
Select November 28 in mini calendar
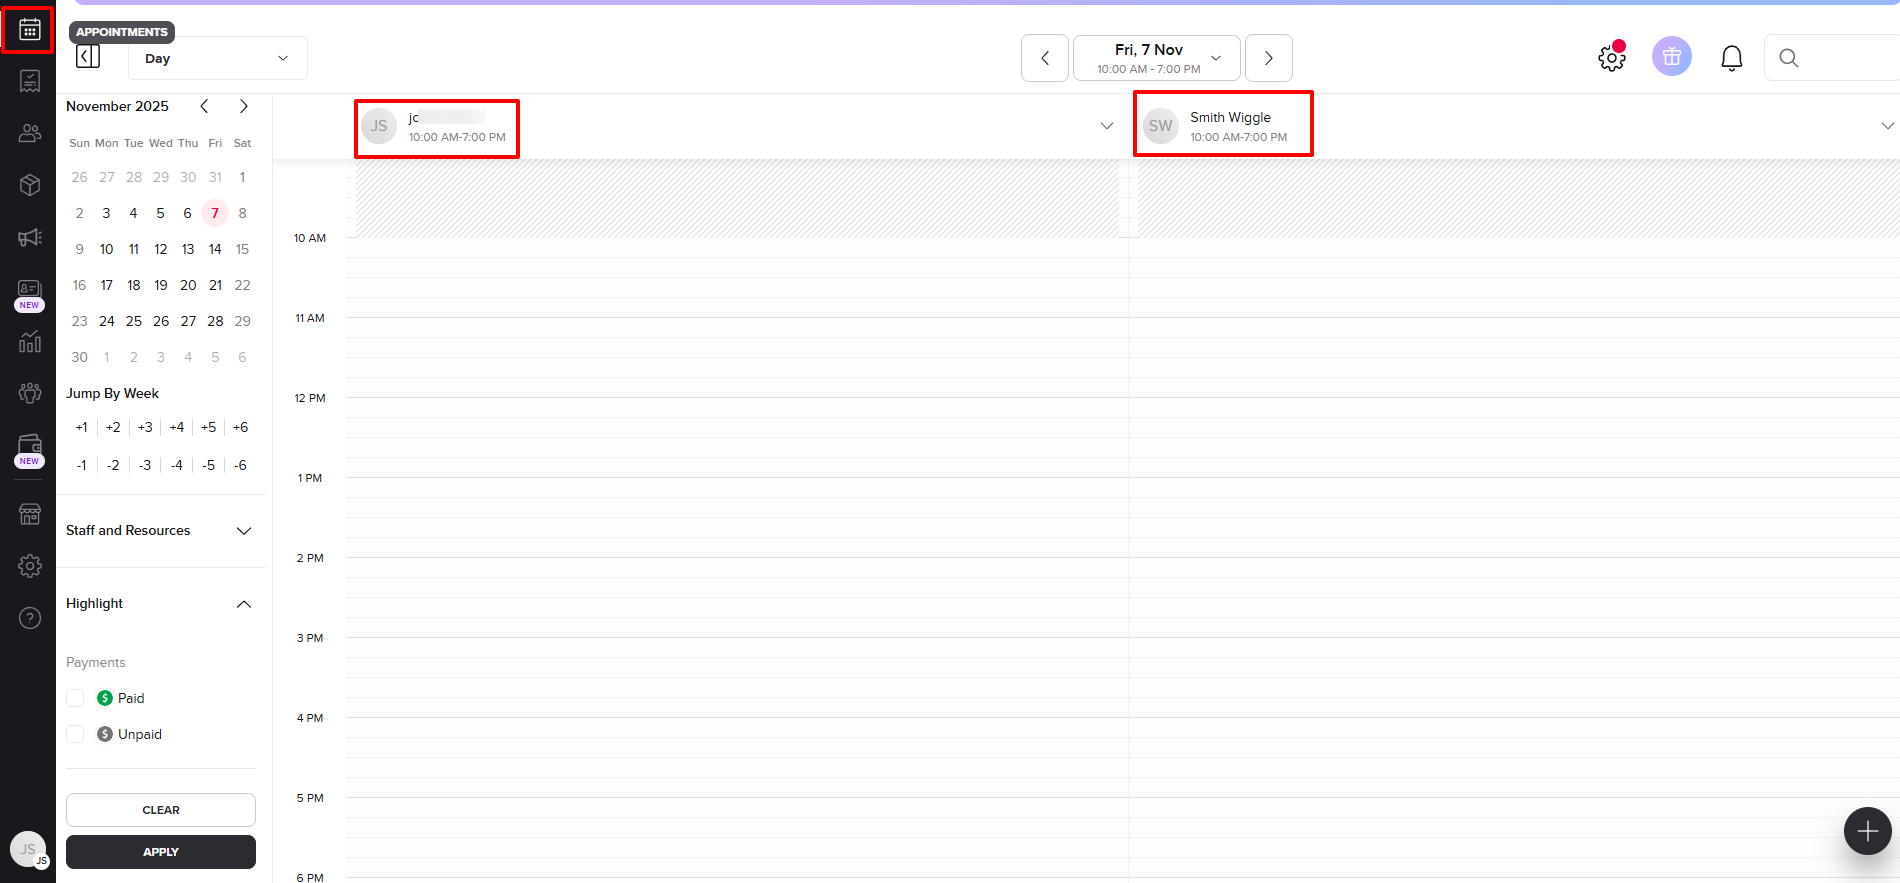pyautogui.click(x=215, y=321)
